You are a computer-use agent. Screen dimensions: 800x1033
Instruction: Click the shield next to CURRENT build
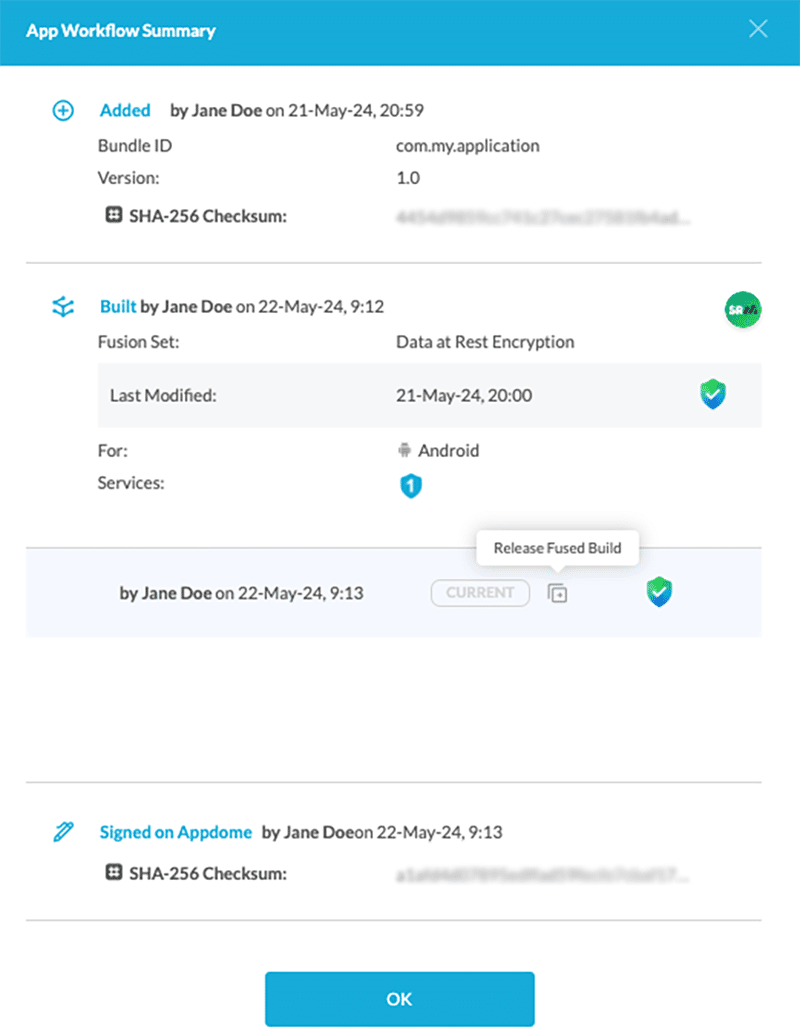coord(659,593)
